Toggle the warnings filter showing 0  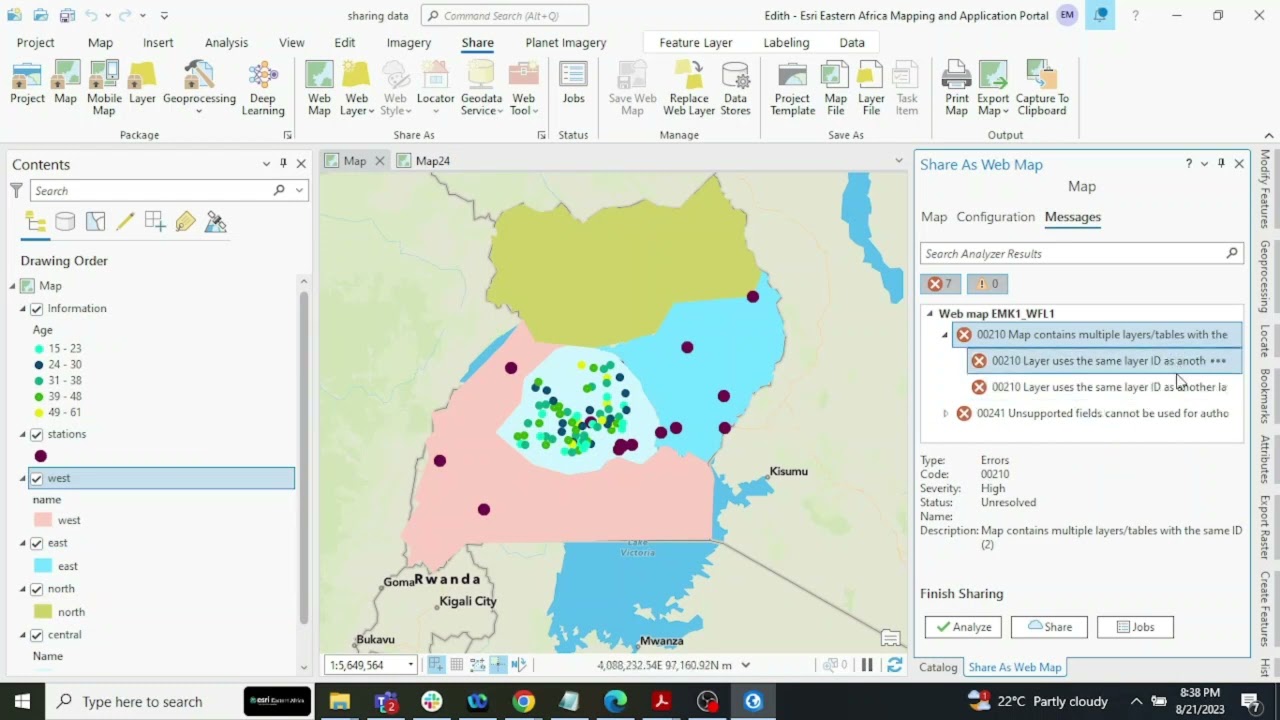tap(987, 284)
